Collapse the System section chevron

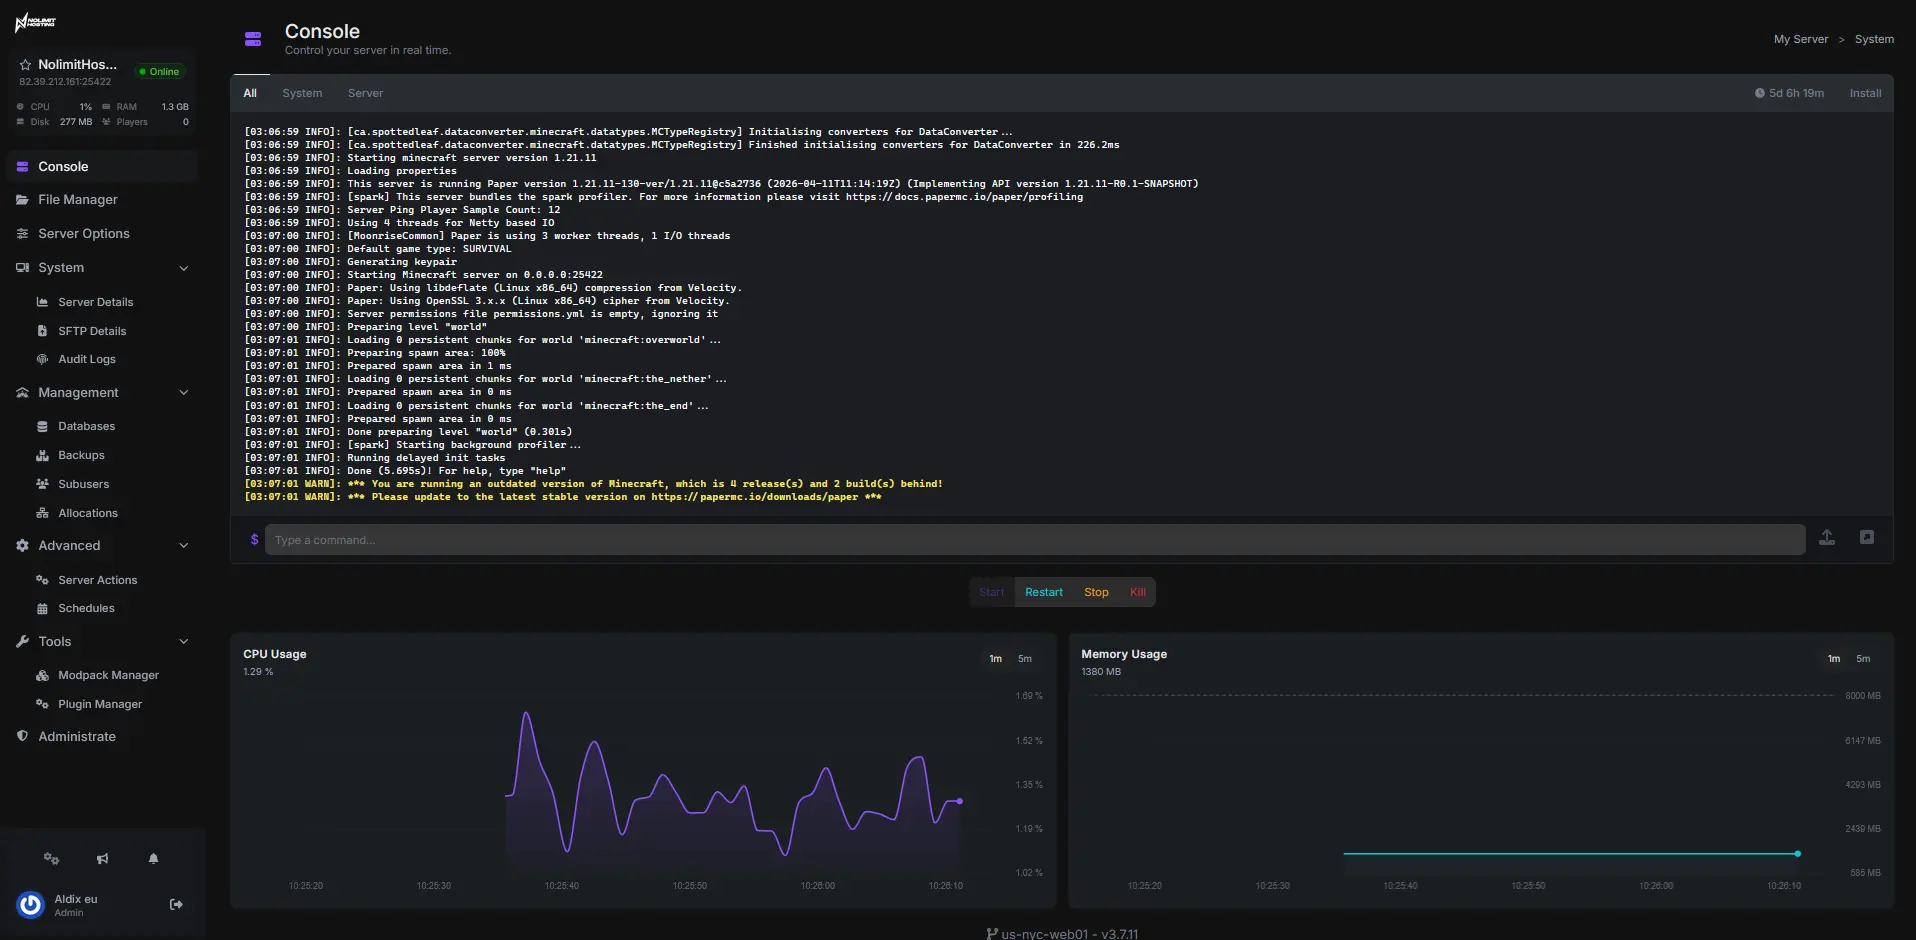(x=184, y=268)
